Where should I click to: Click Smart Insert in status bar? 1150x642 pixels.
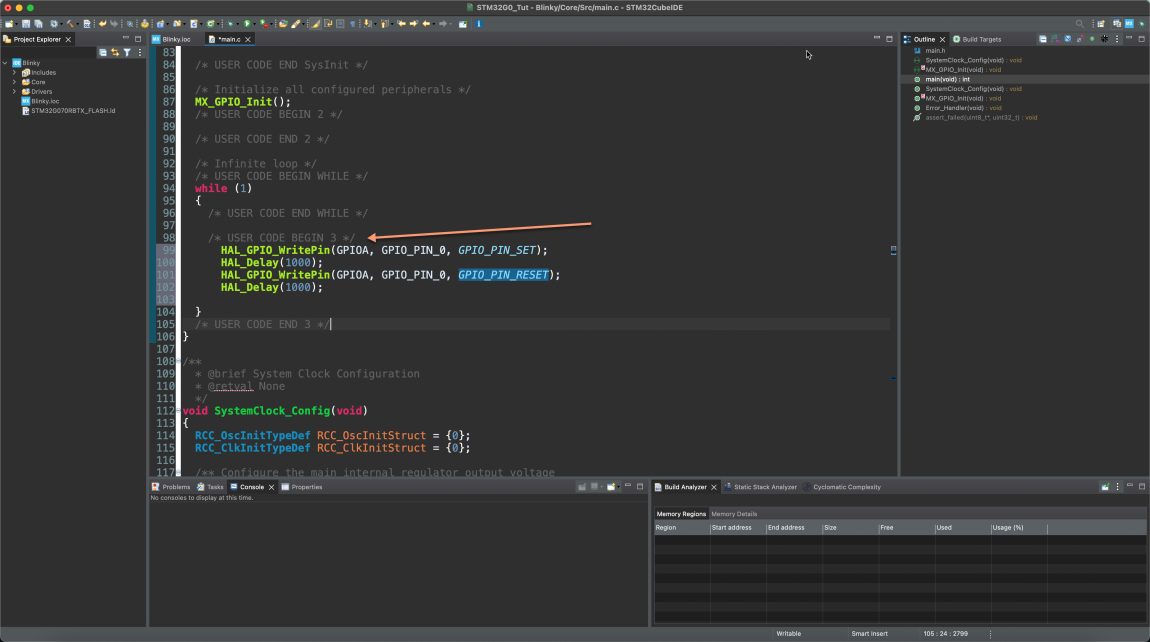(869, 633)
